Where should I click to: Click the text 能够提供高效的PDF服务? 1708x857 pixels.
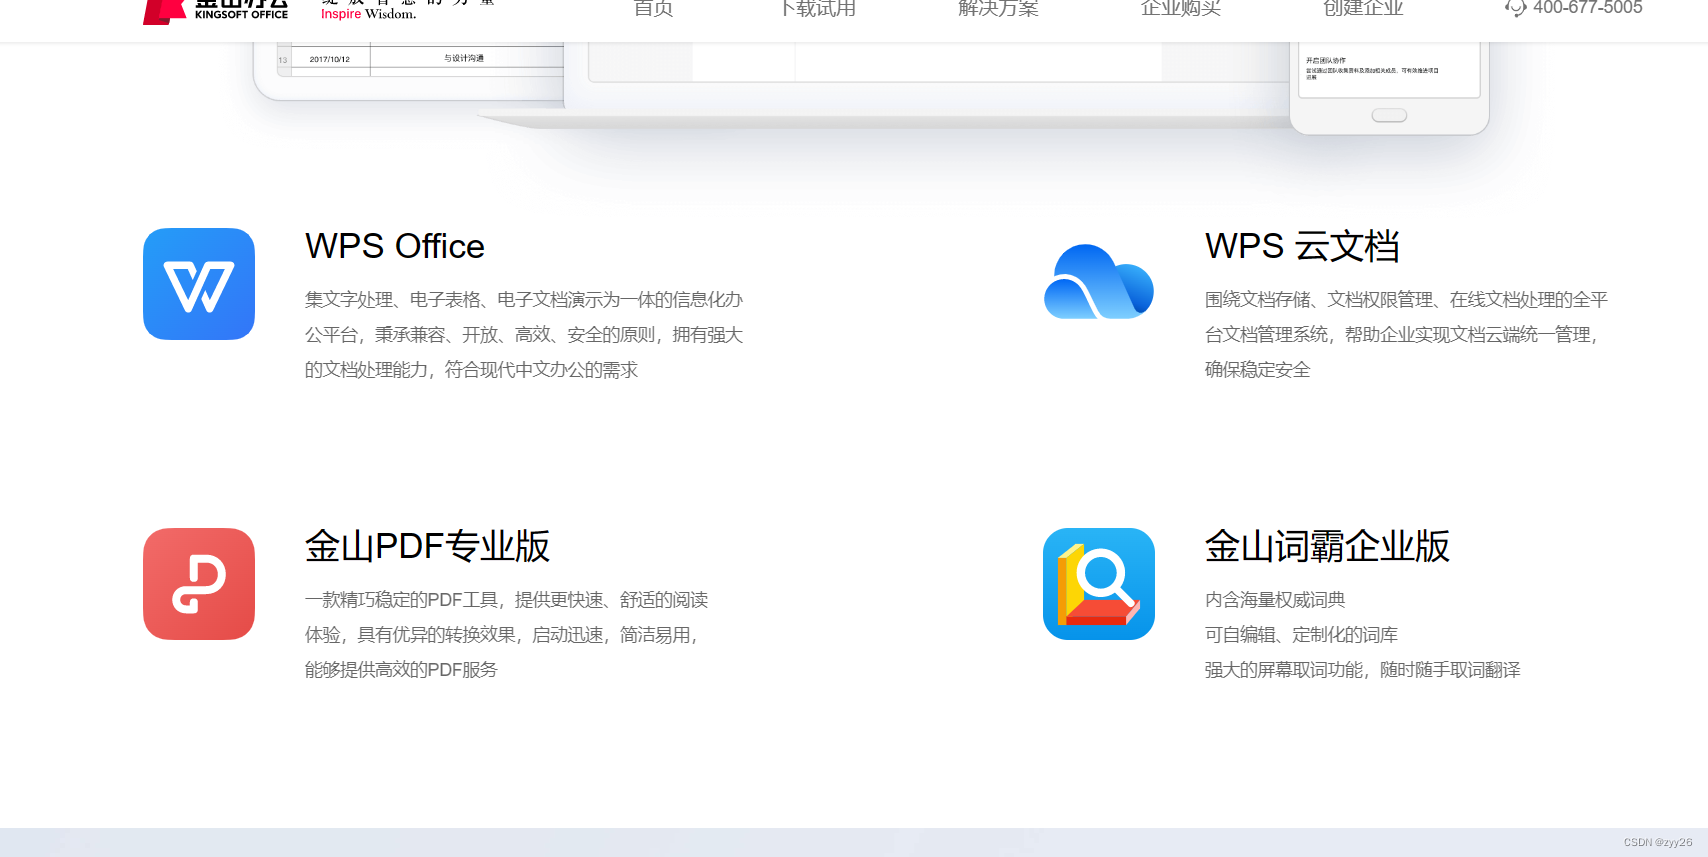(x=401, y=670)
